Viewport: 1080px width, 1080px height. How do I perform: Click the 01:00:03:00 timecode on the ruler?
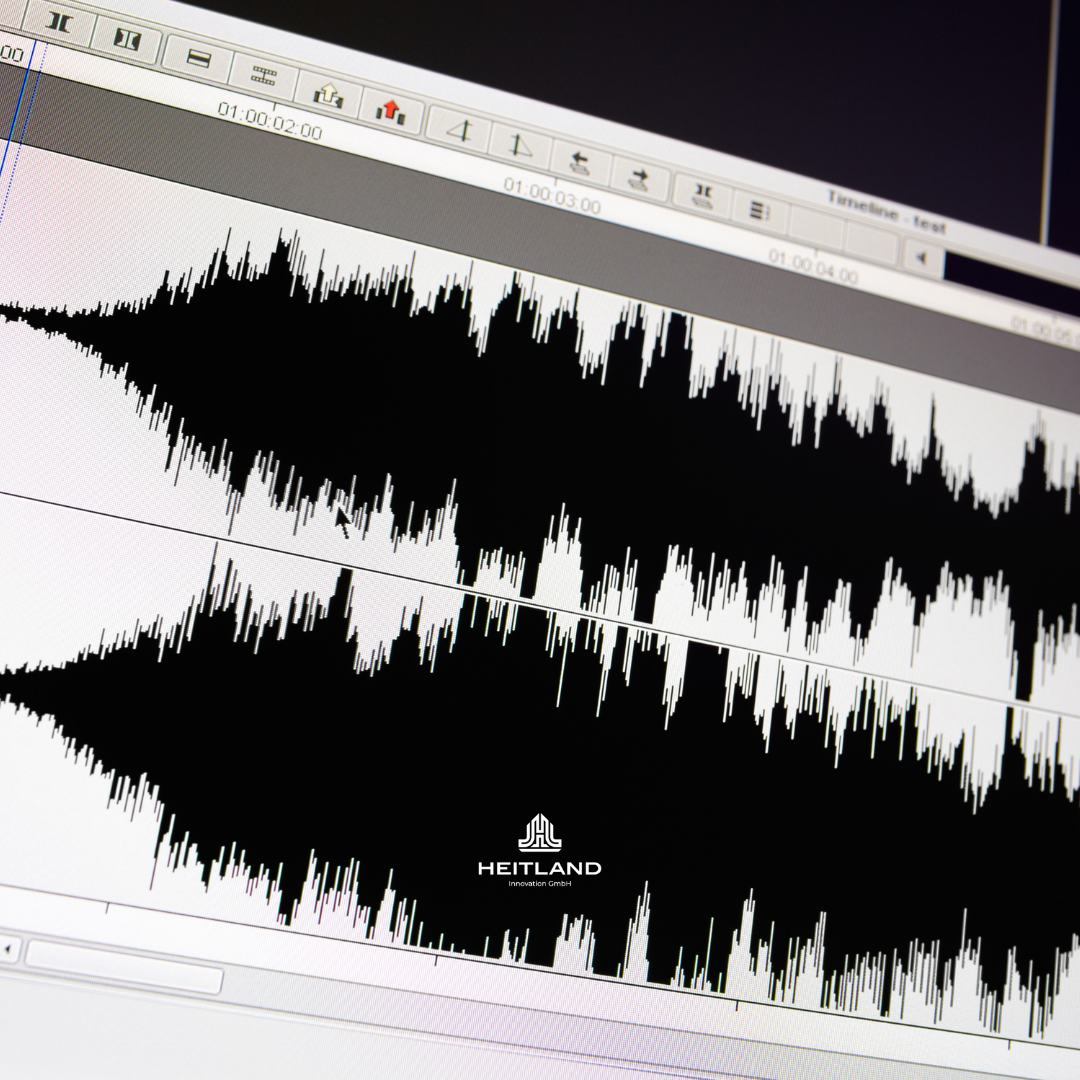(x=552, y=196)
